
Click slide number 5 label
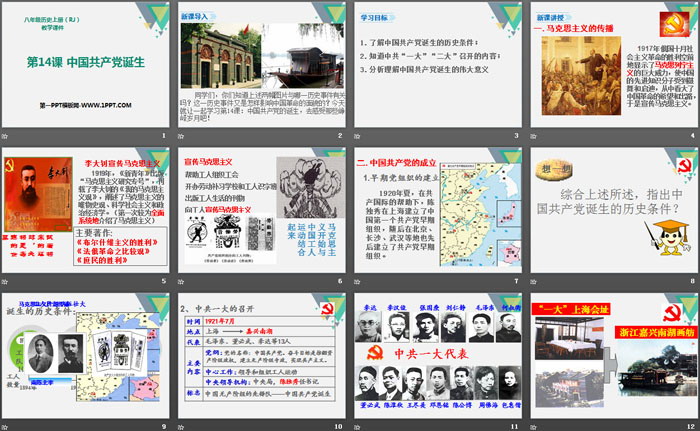(164, 281)
